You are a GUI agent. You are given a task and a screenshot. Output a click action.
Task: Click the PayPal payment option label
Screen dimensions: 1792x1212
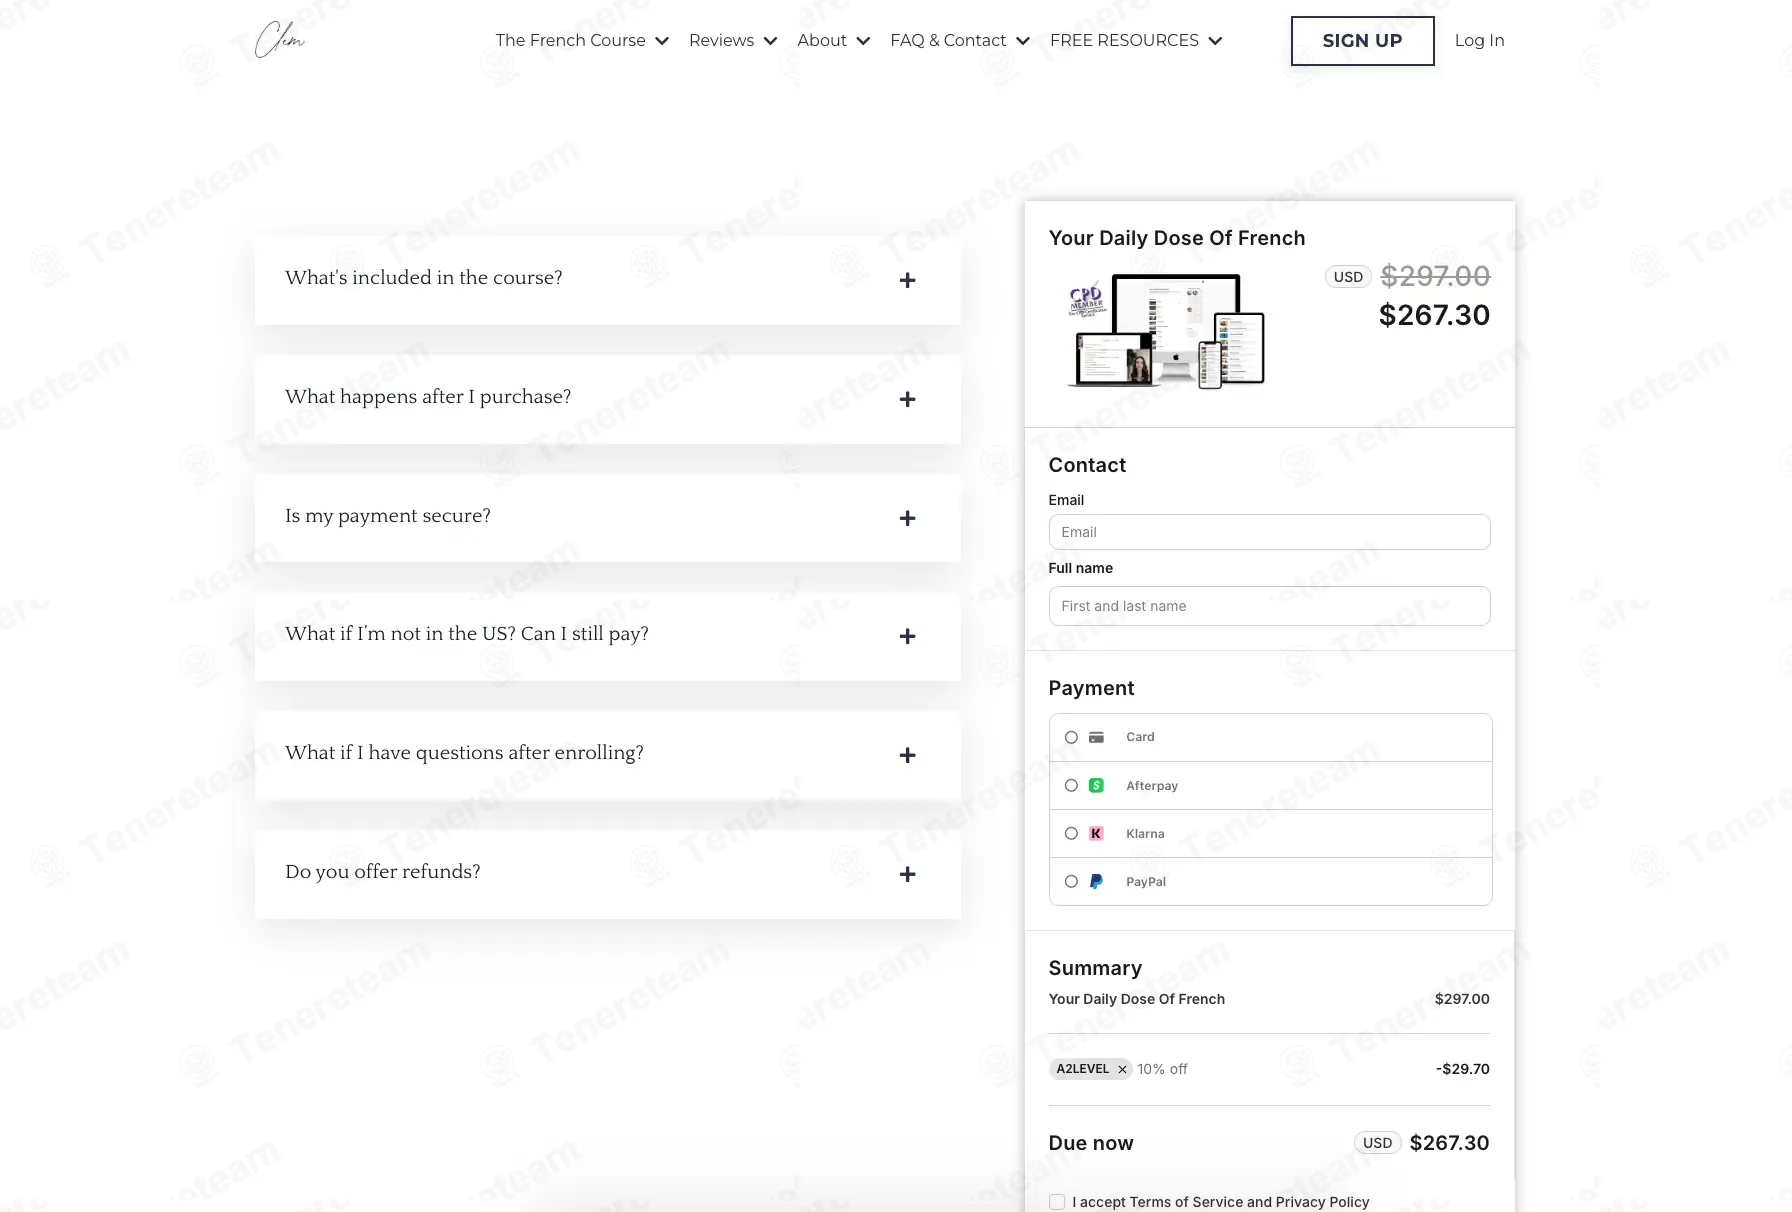[x=1146, y=882]
